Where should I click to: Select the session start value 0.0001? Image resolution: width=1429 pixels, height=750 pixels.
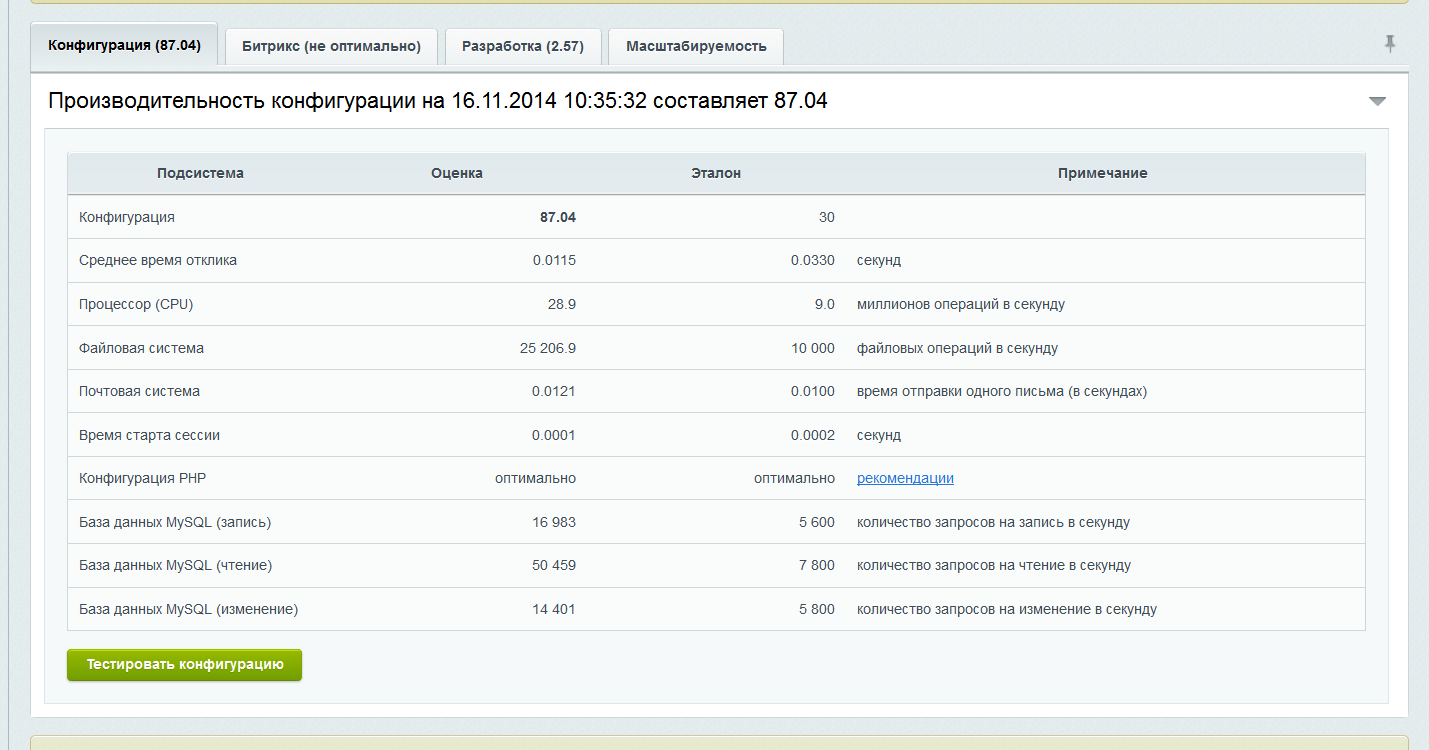coord(554,435)
